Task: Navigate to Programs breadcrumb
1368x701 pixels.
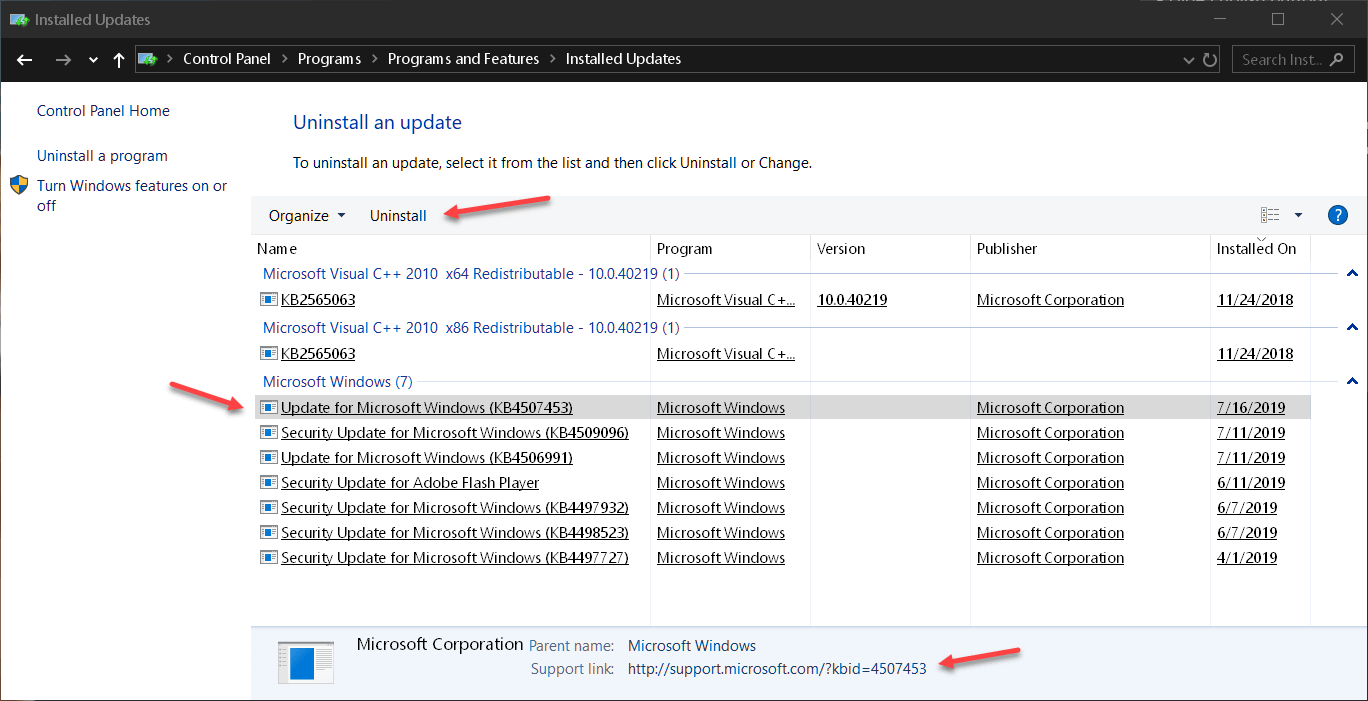Action: 329,59
